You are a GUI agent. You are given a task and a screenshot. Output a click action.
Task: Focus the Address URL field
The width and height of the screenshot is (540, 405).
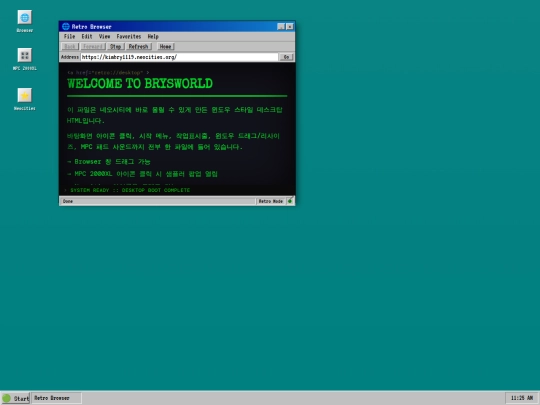pyautogui.click(x=179, y=57)
